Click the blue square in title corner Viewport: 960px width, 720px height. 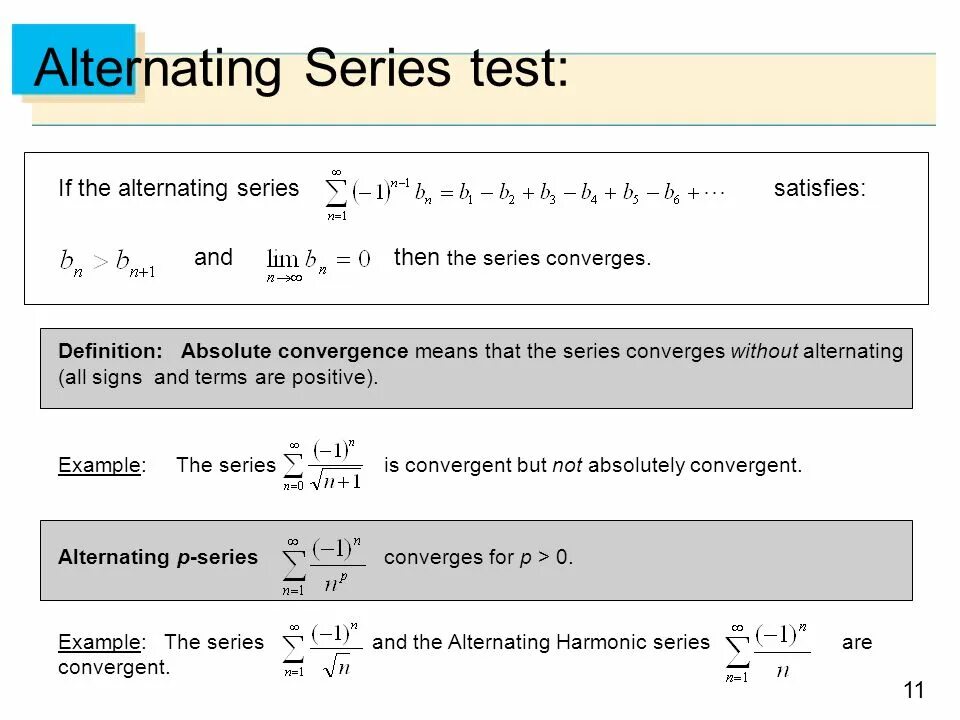pos(73,59)
